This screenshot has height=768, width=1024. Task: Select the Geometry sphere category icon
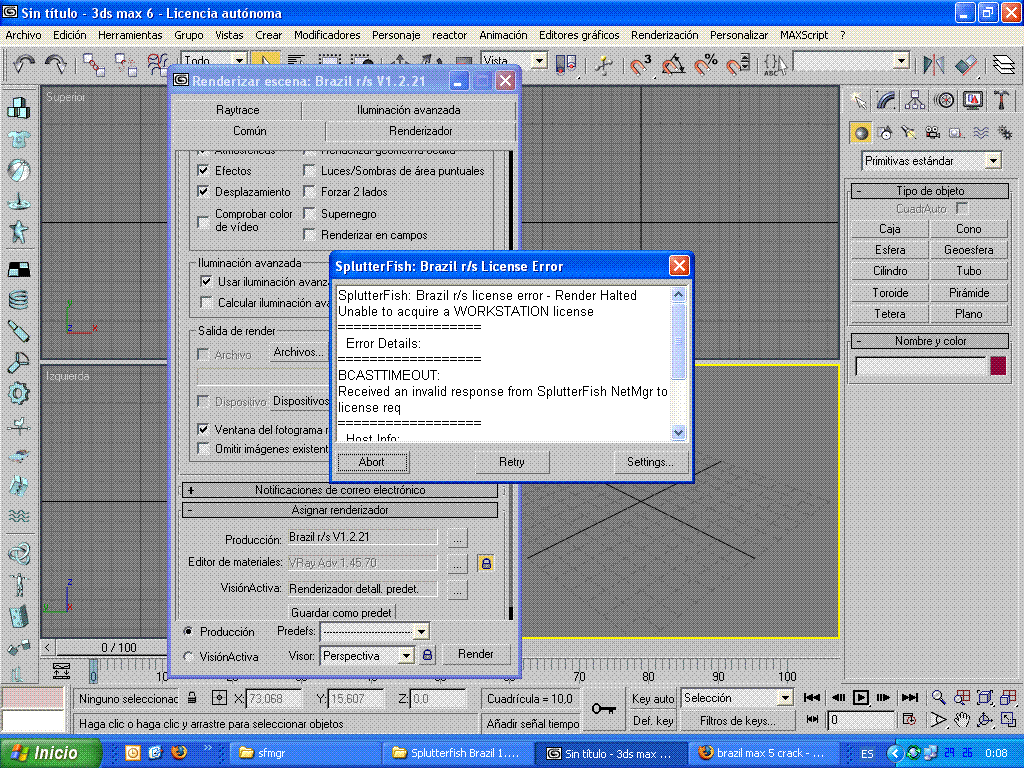coord(861,133)
